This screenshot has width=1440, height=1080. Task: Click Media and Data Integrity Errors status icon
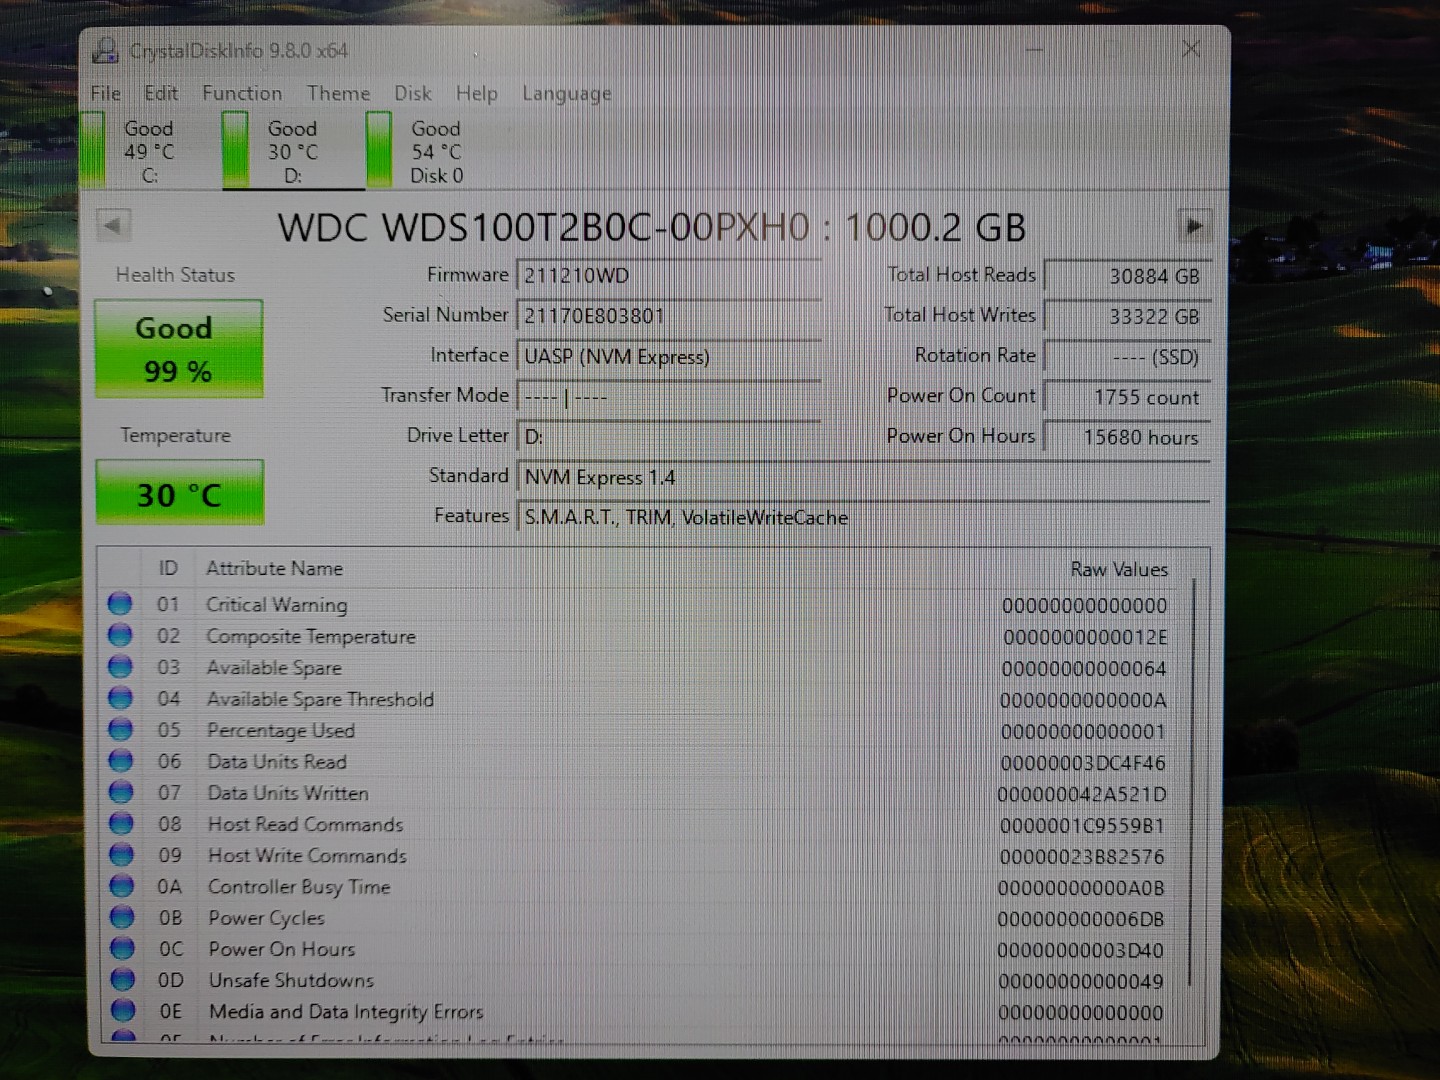tap(123, 1011)
